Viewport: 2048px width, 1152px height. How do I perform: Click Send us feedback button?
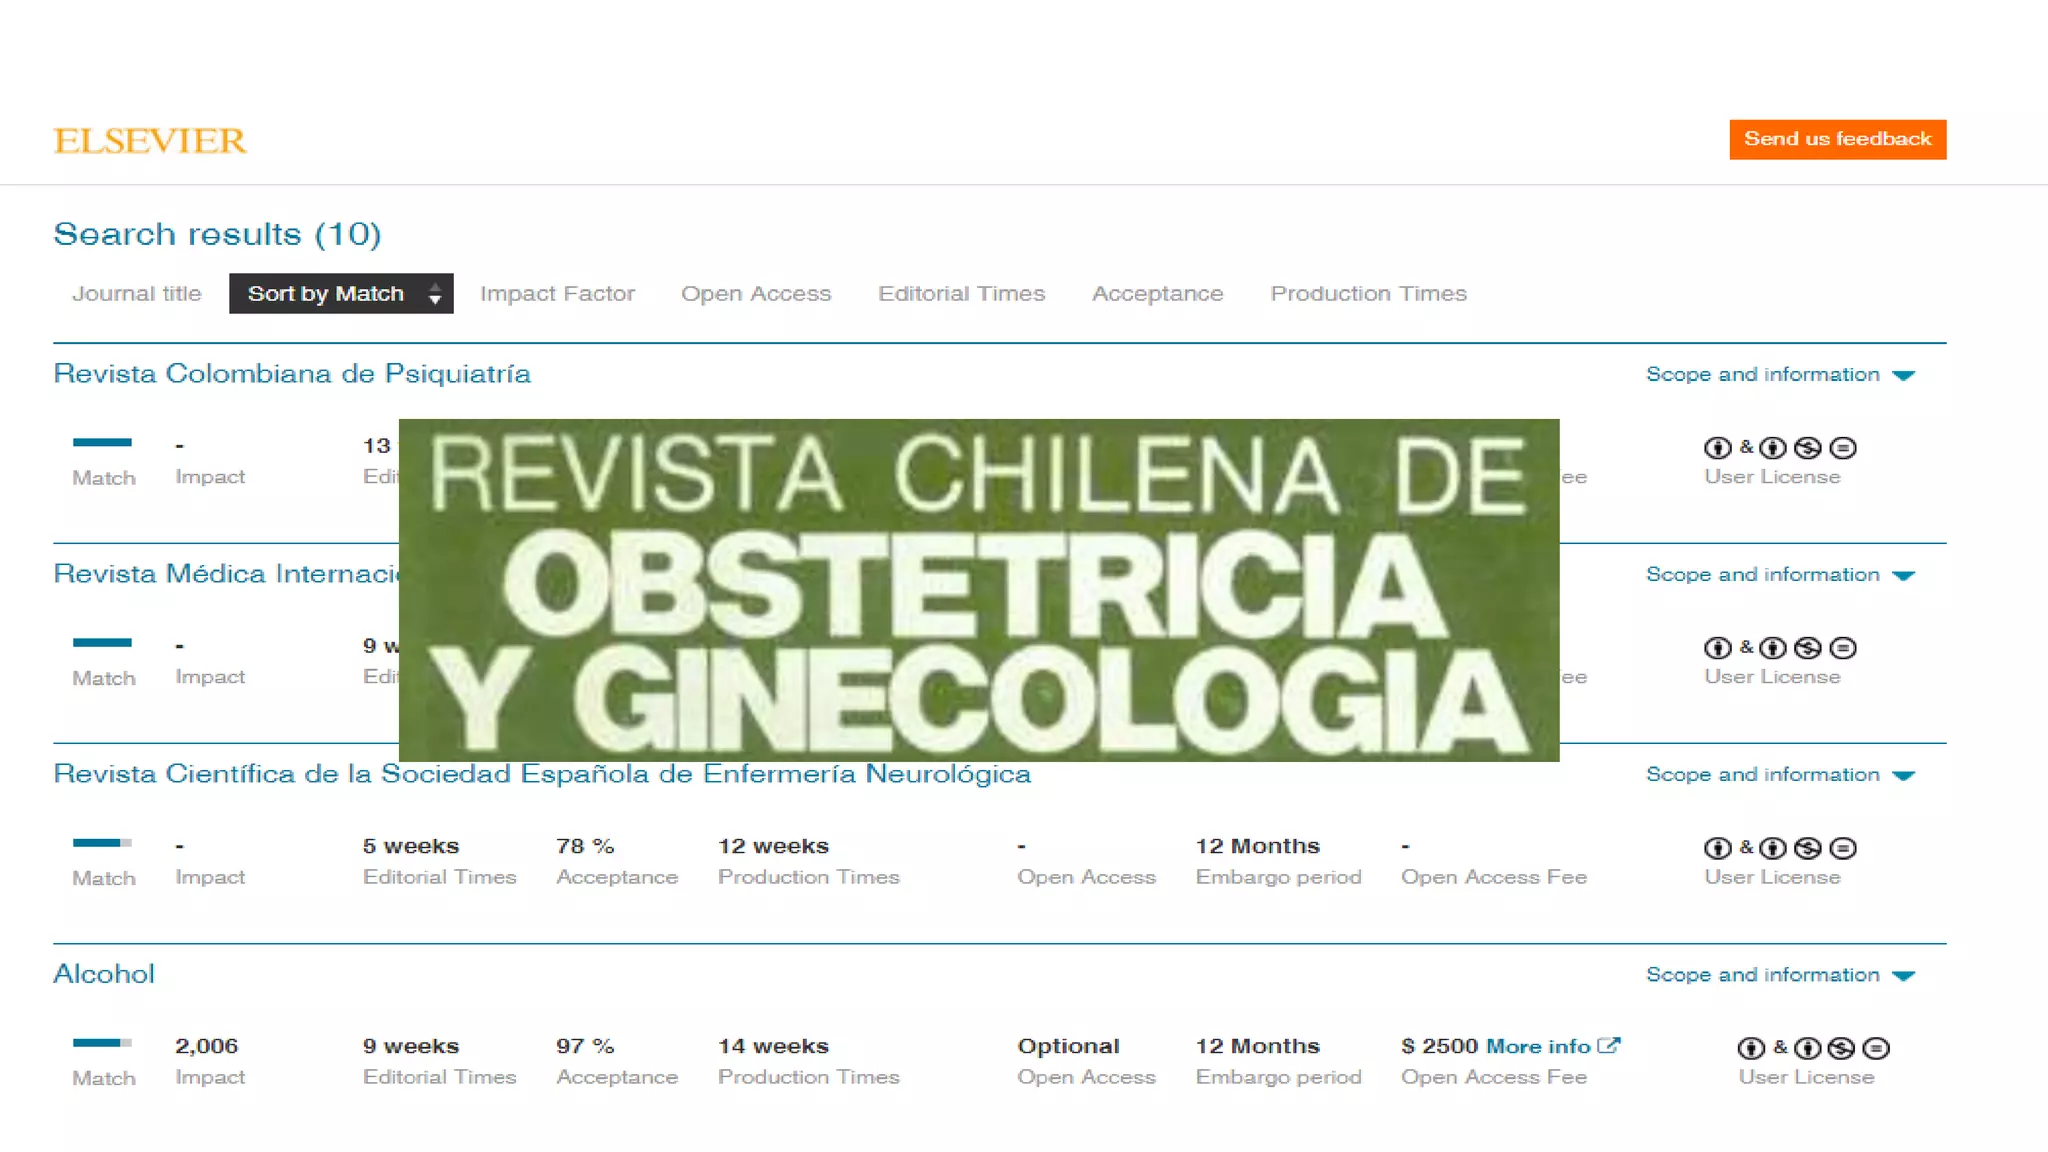pos(1837,139)
